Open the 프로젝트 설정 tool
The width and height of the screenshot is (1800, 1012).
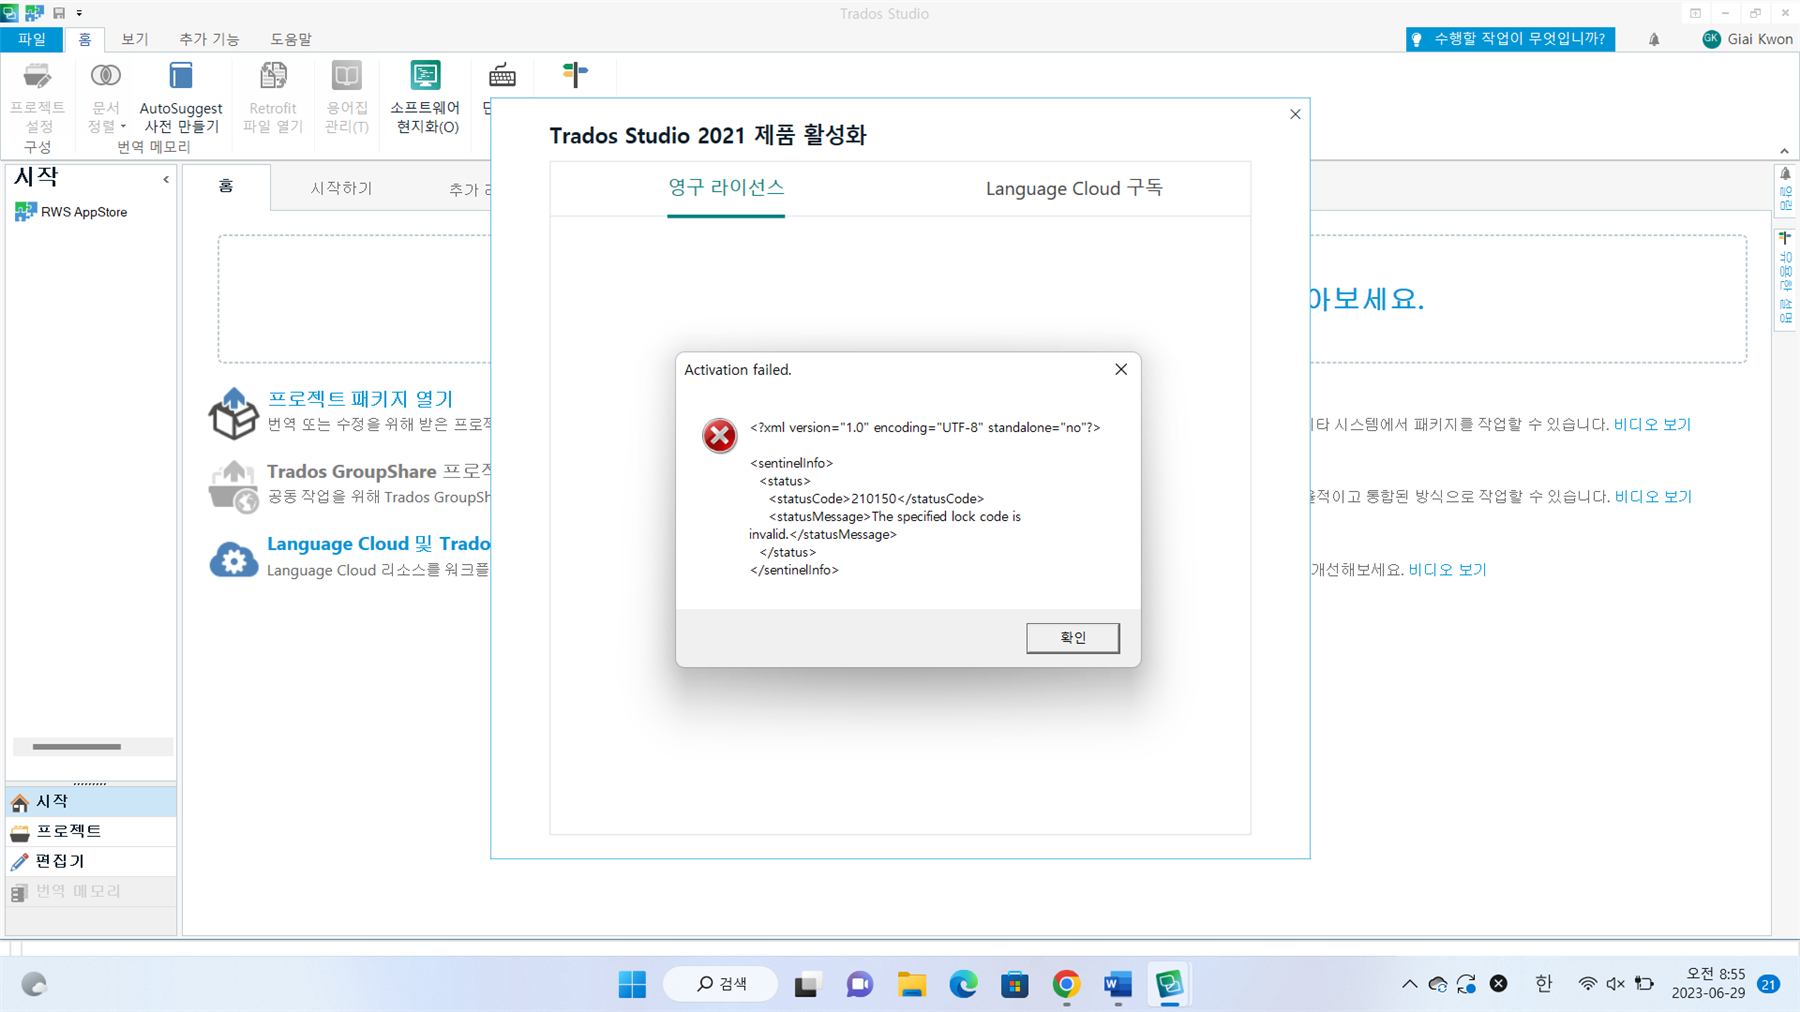pos(37,100)
